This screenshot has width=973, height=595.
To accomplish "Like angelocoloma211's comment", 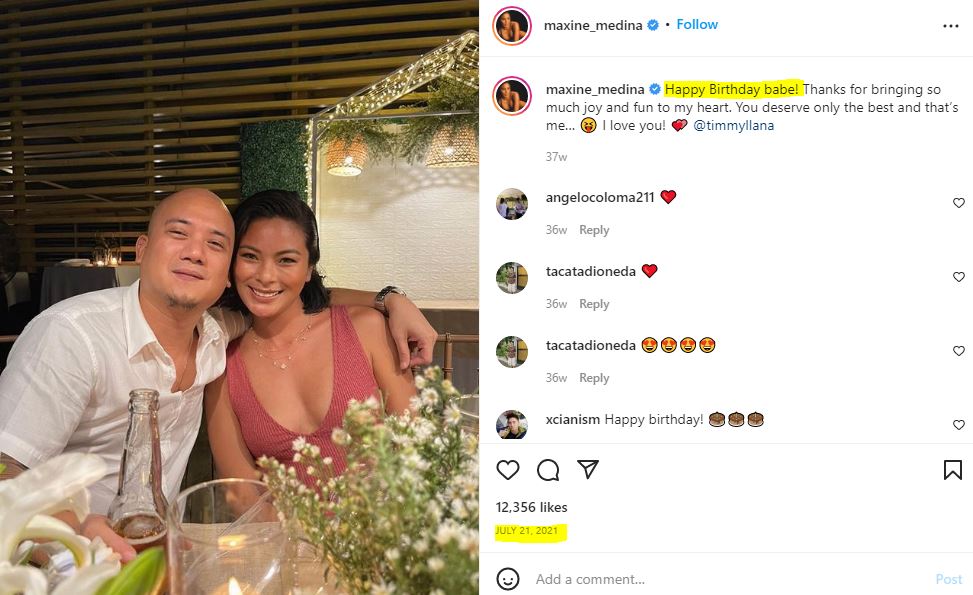I will click(959, 203).
